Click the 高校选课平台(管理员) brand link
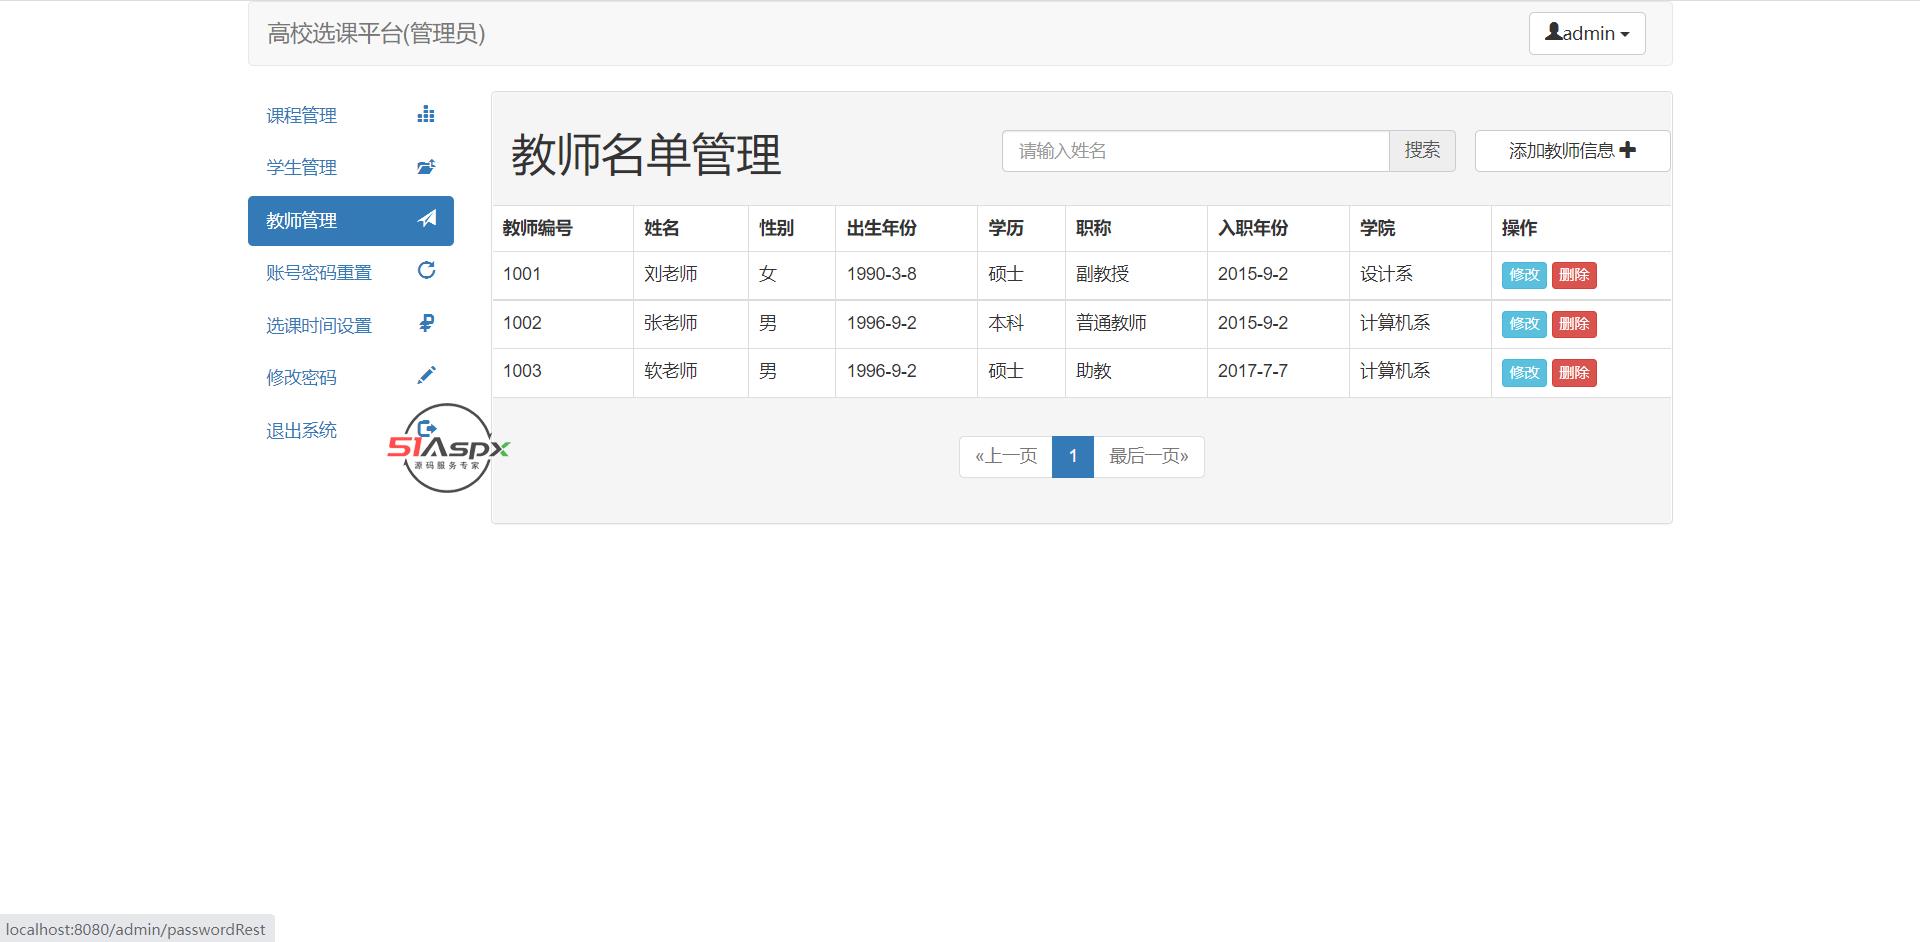The width and height of the screenshot is (1920, 942). [x=376, y=33]
